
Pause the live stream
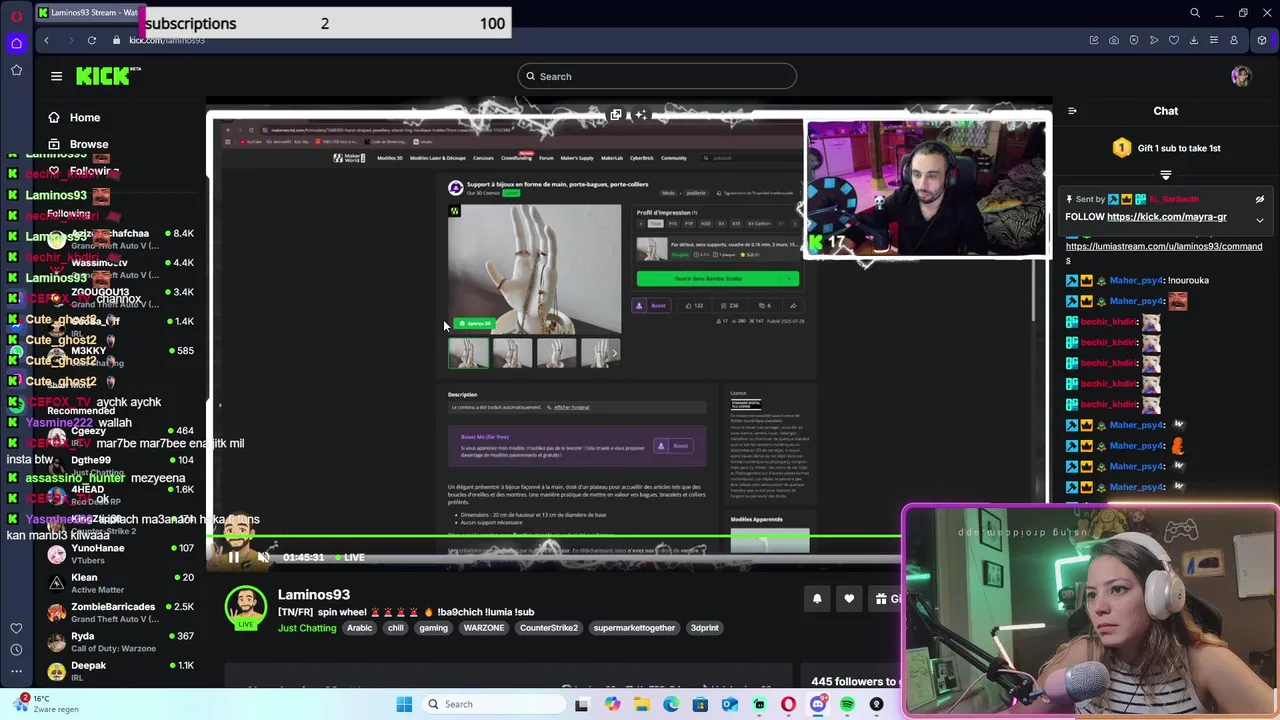pos(233,557)
